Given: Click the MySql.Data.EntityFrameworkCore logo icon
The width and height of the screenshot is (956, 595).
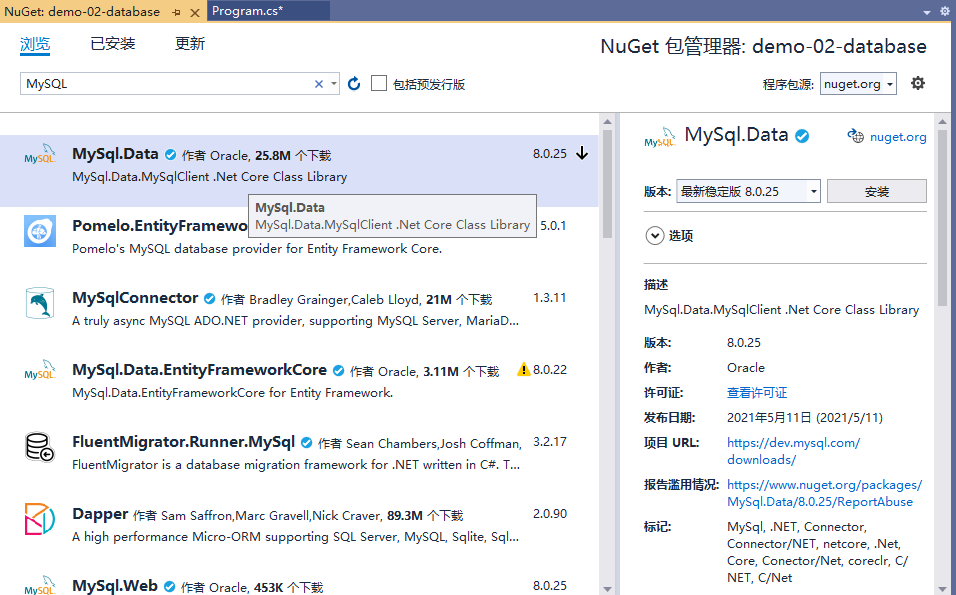Looking at the screenshot, I should point(40,371).
